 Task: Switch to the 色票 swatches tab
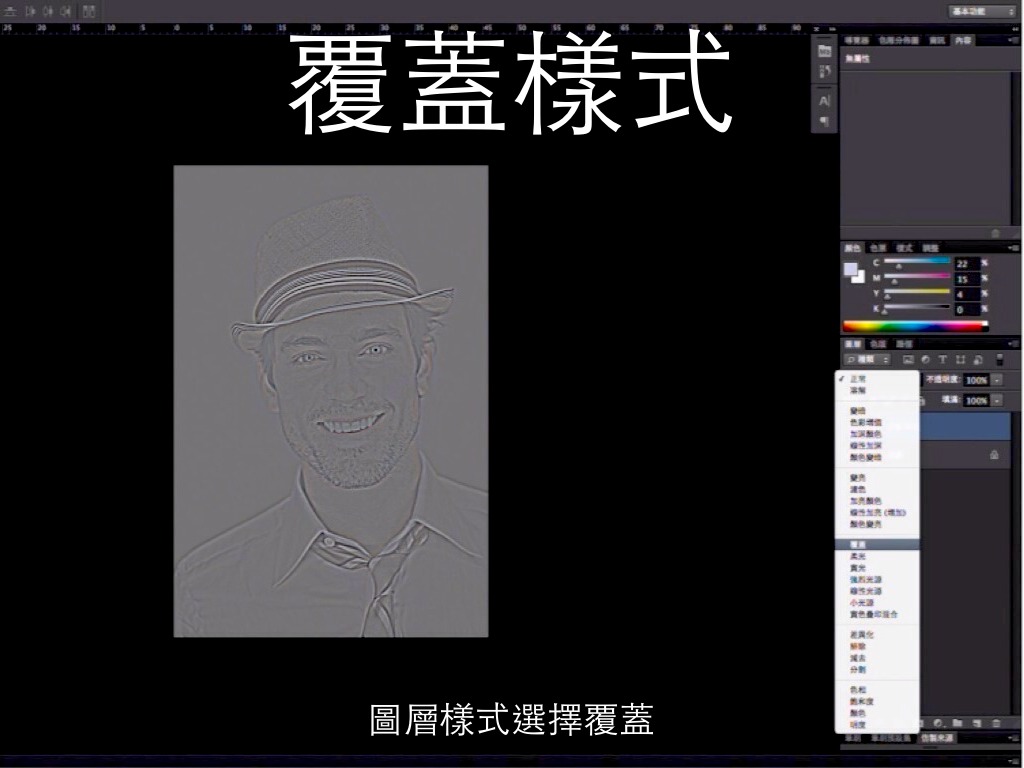tap(878, 247)
